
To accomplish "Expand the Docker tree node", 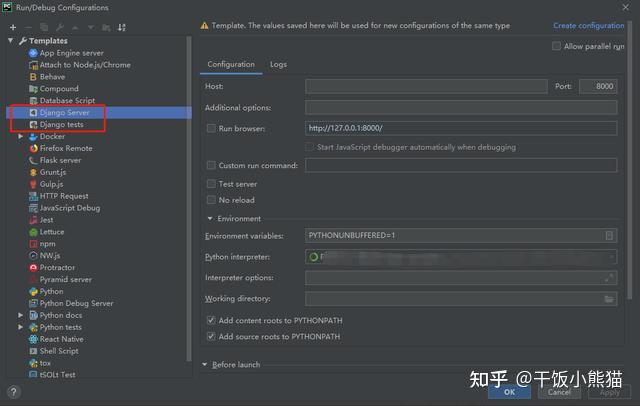I will (20, 136).
